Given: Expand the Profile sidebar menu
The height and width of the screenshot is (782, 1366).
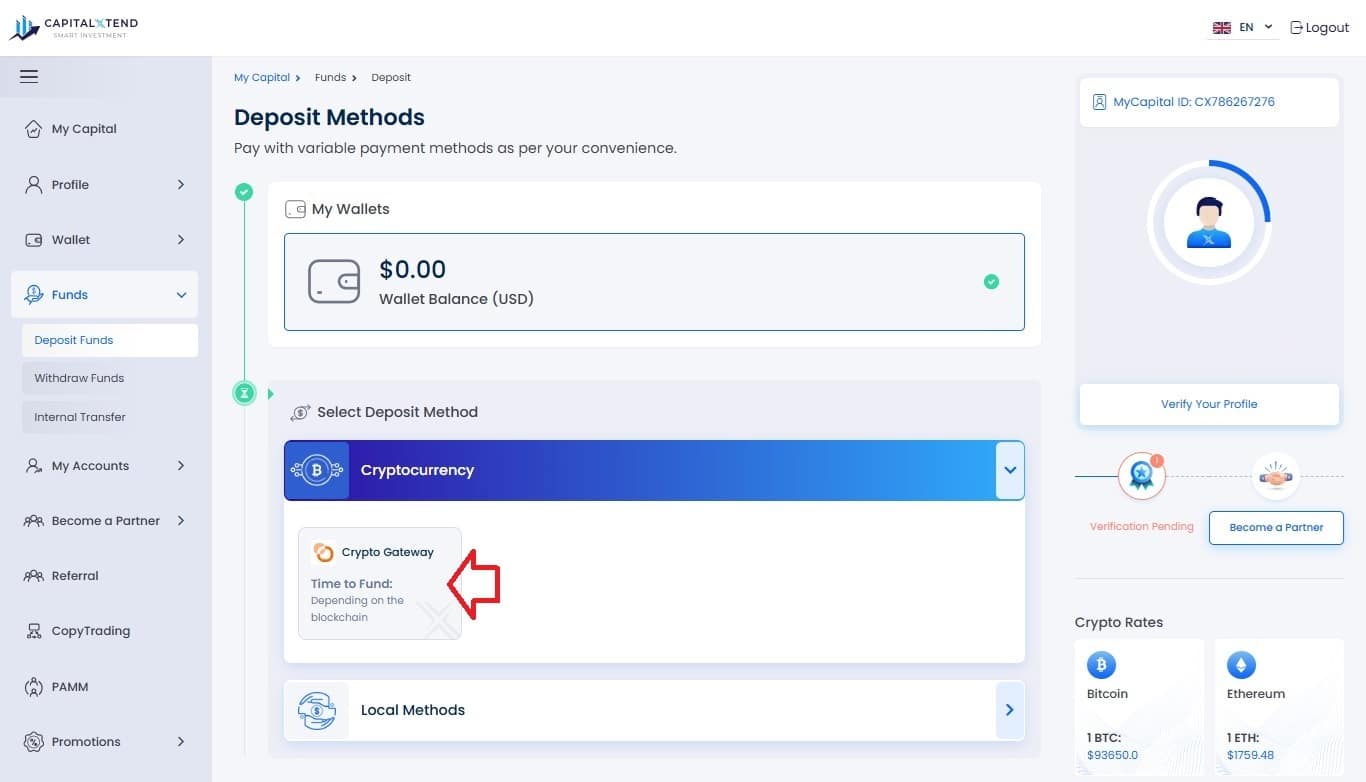Looking at the screenshot, I should pyautogui.click(x=105, y=184).
